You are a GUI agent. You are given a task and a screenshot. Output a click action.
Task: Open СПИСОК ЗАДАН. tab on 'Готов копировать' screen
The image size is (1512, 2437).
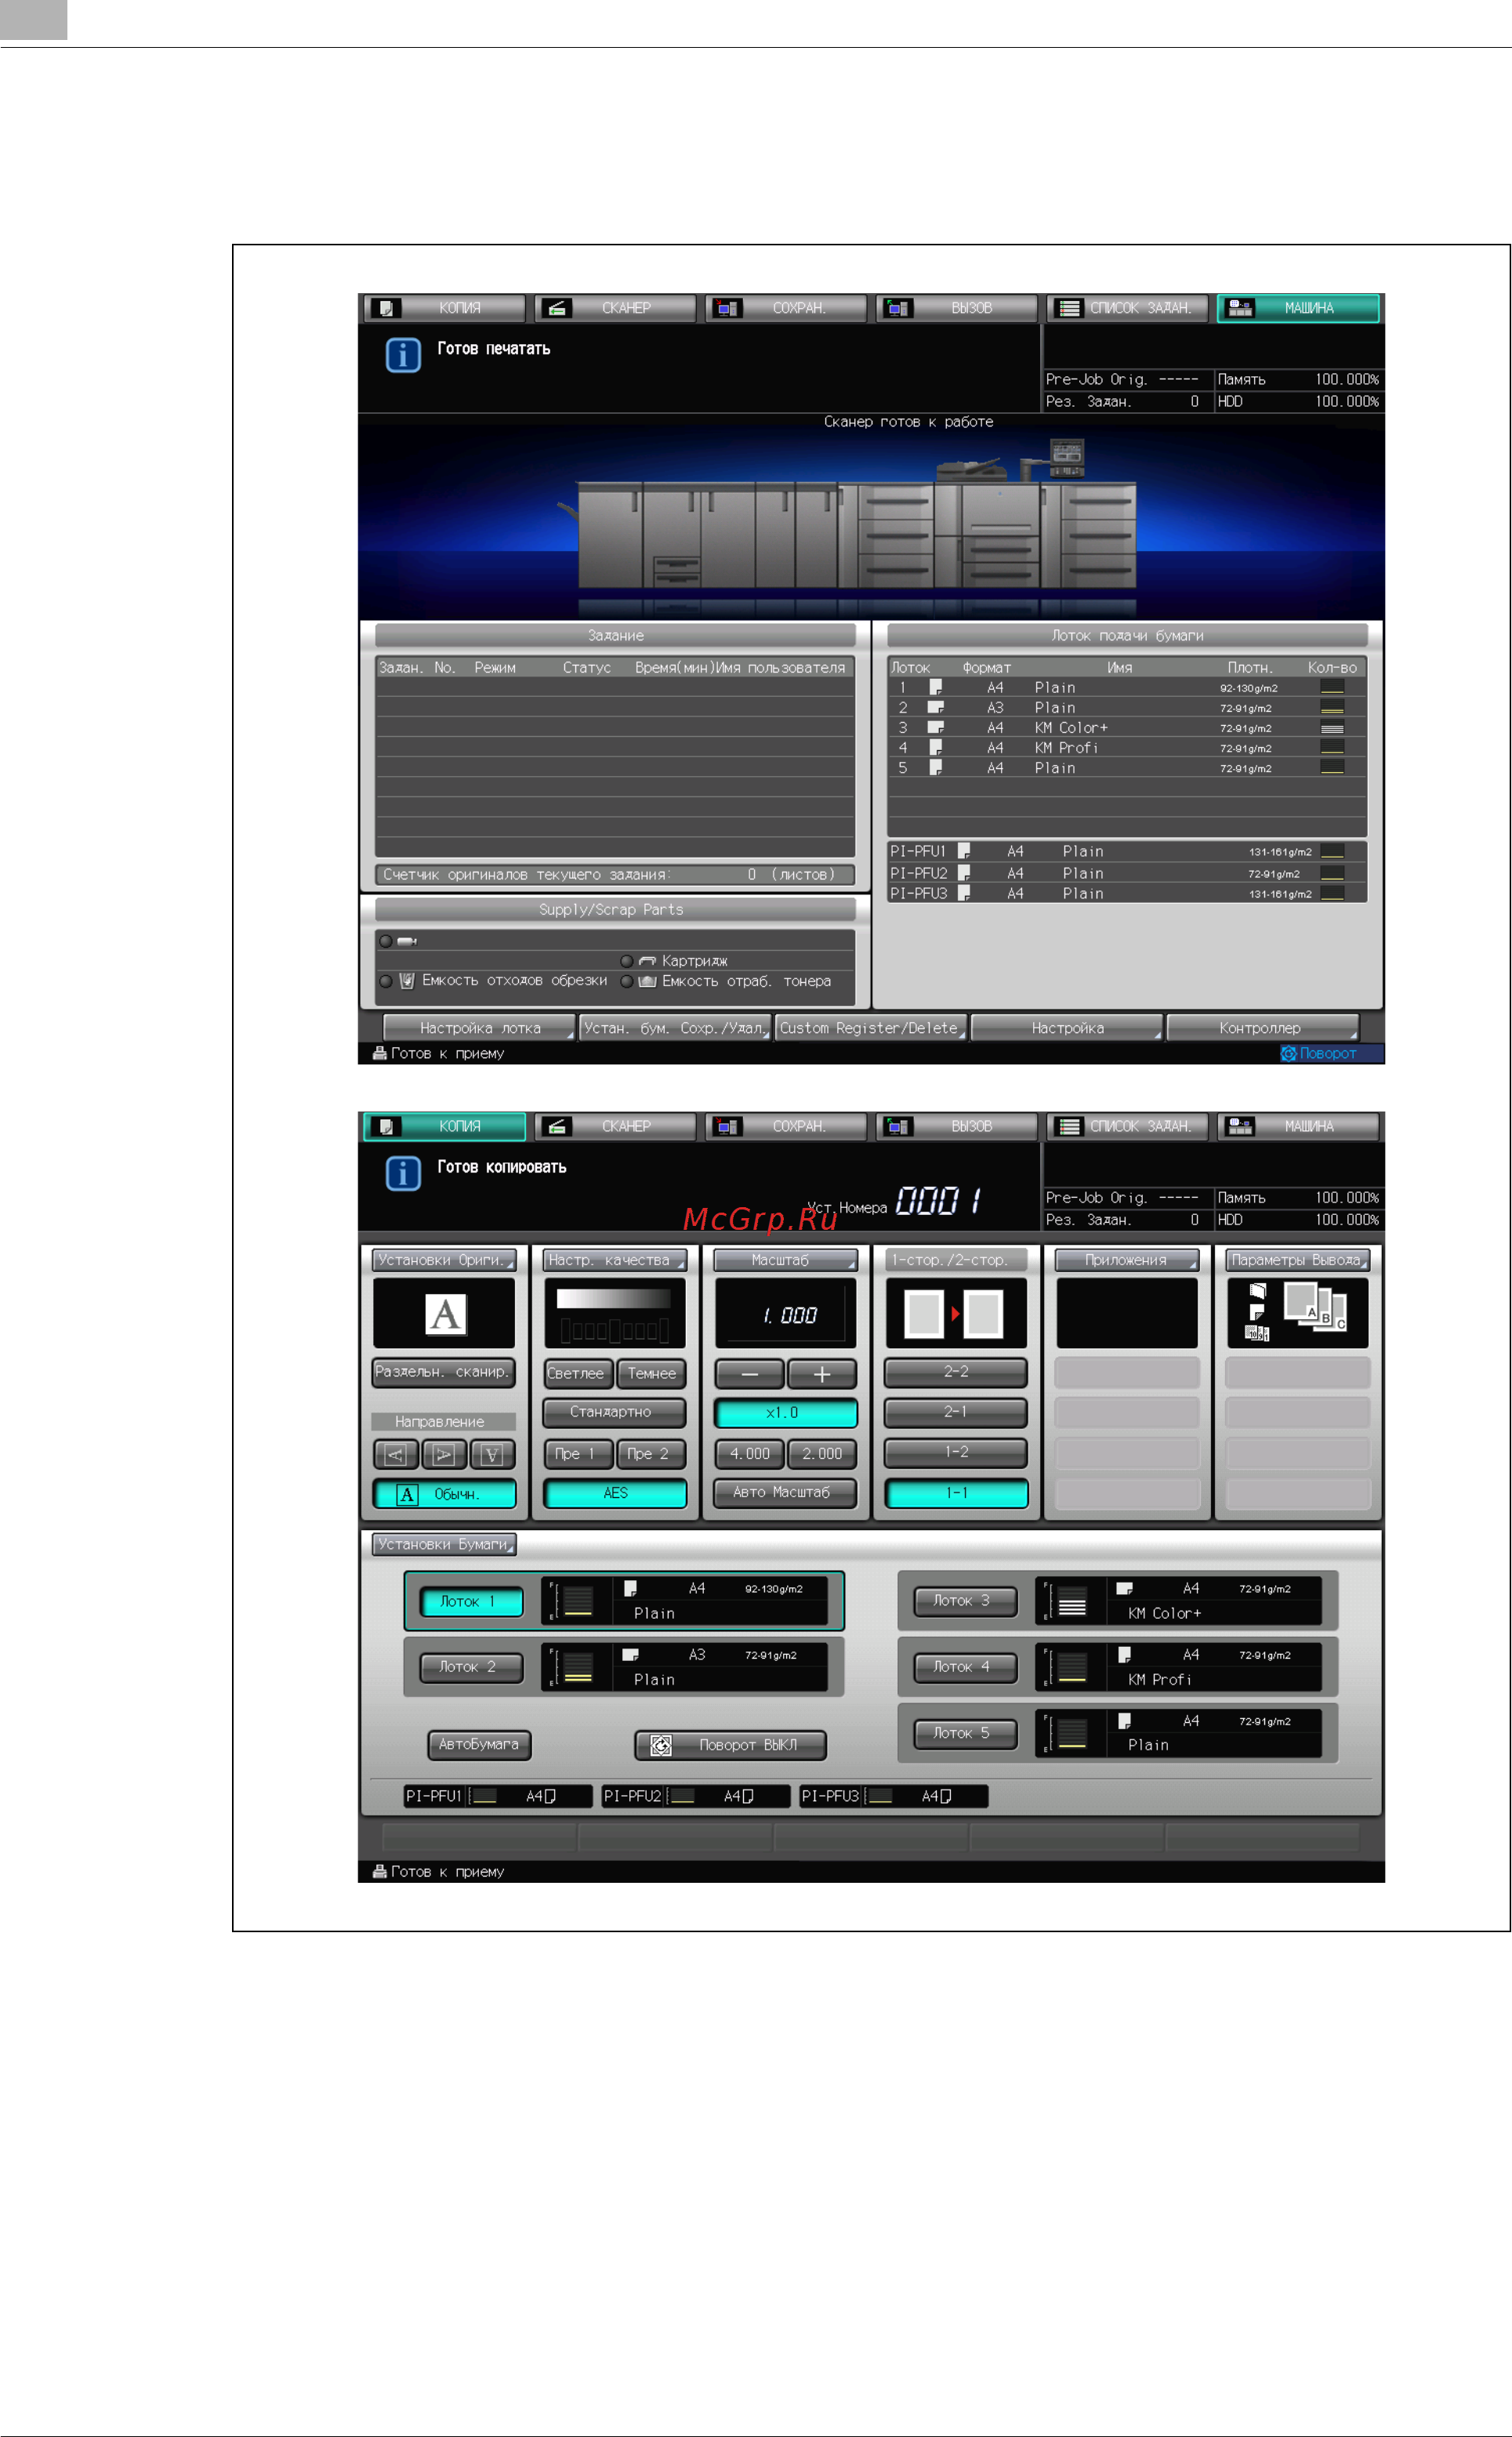[1128, 1126]
